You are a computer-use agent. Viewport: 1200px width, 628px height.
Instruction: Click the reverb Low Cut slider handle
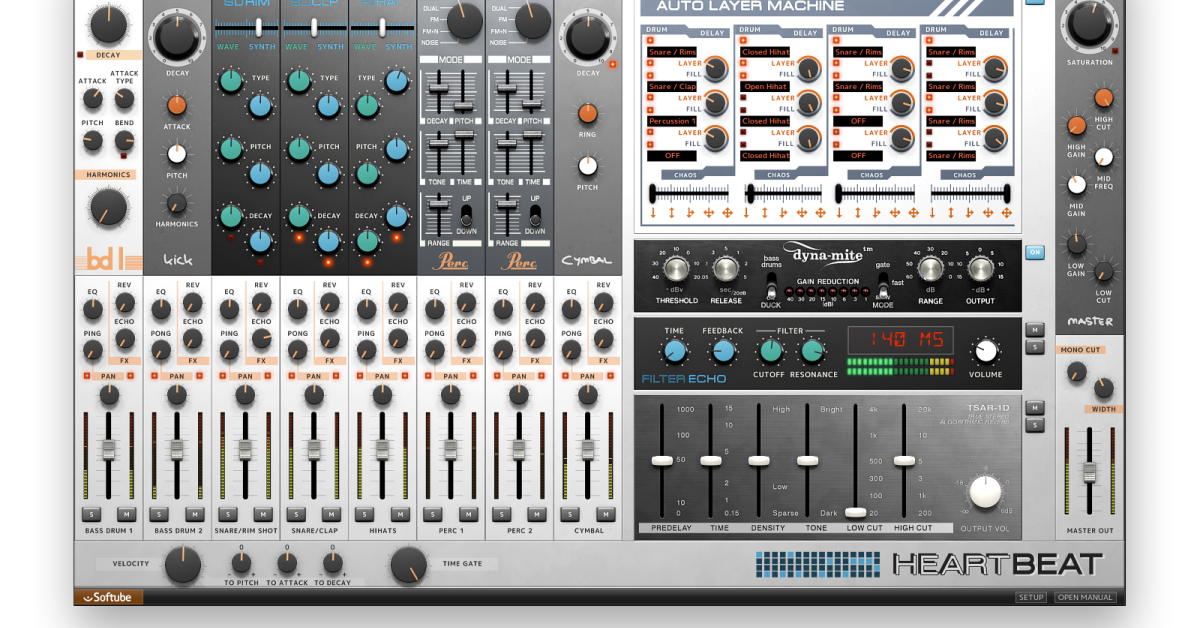click(x=855, y=512)
